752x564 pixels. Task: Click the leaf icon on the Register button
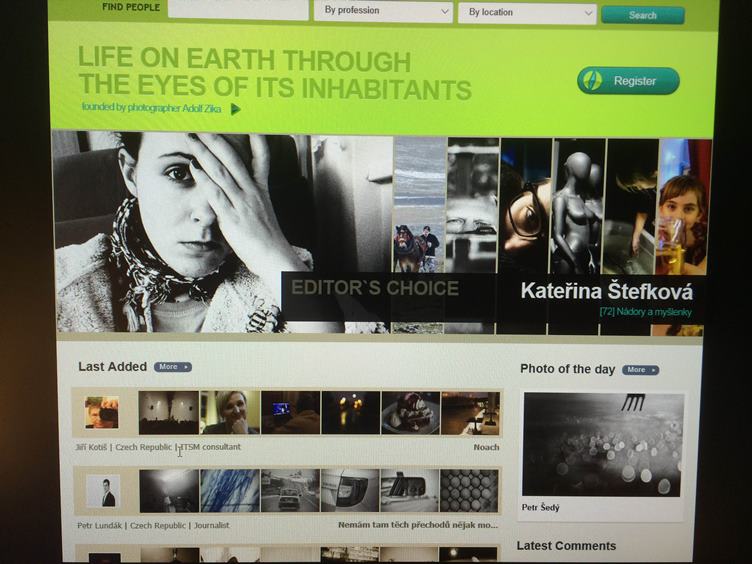594,81
